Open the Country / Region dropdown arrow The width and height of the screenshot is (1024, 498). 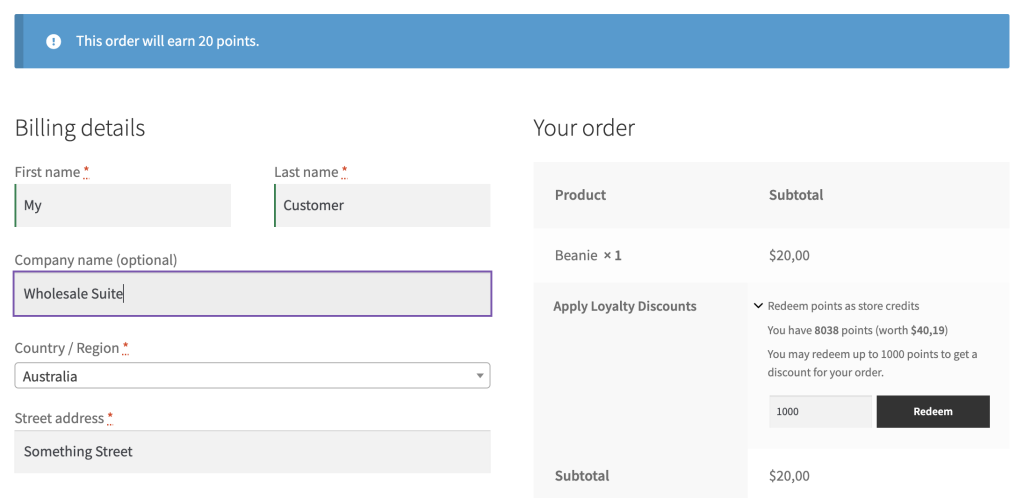480,376
